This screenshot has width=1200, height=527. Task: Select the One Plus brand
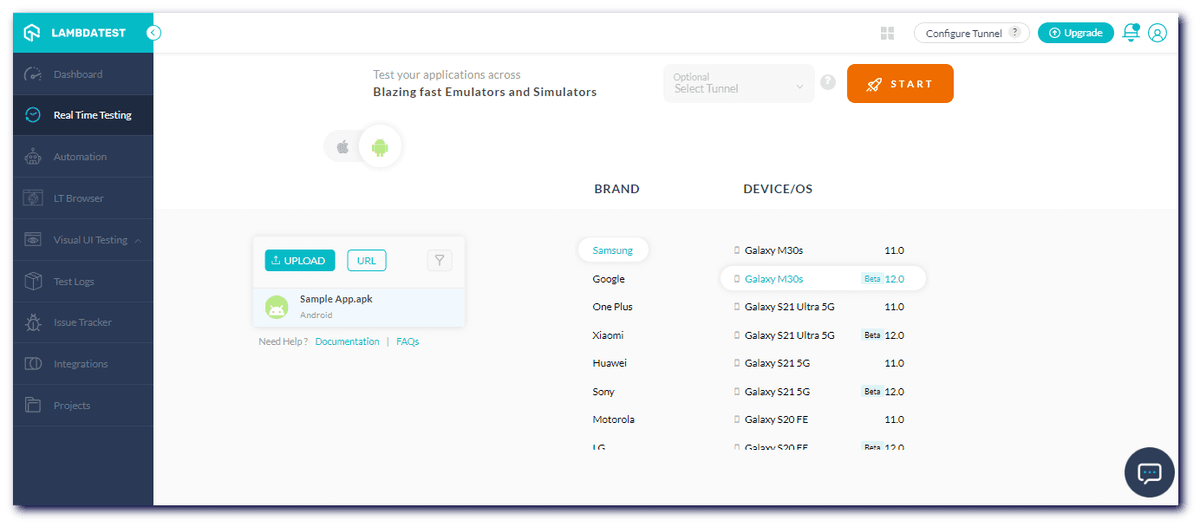click(x=613, y=307)
